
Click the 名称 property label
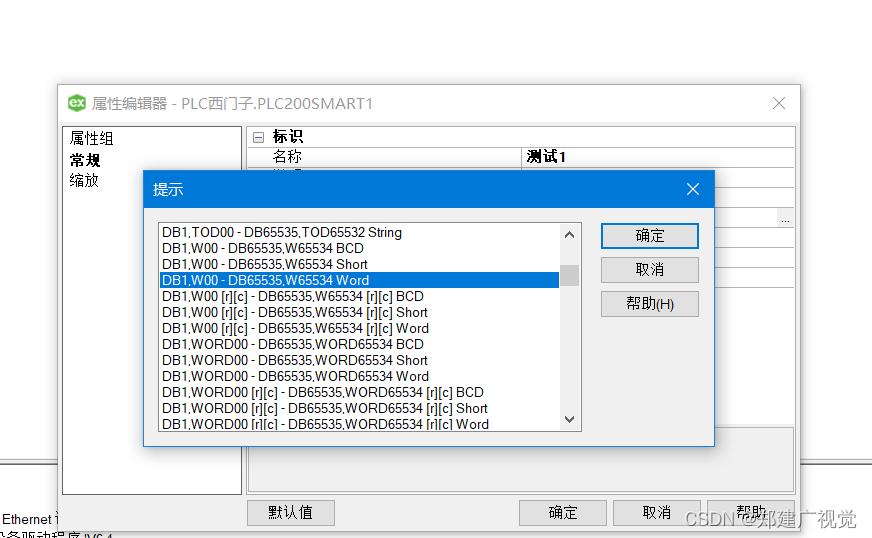pyautogui.click(x=287, y=157)
